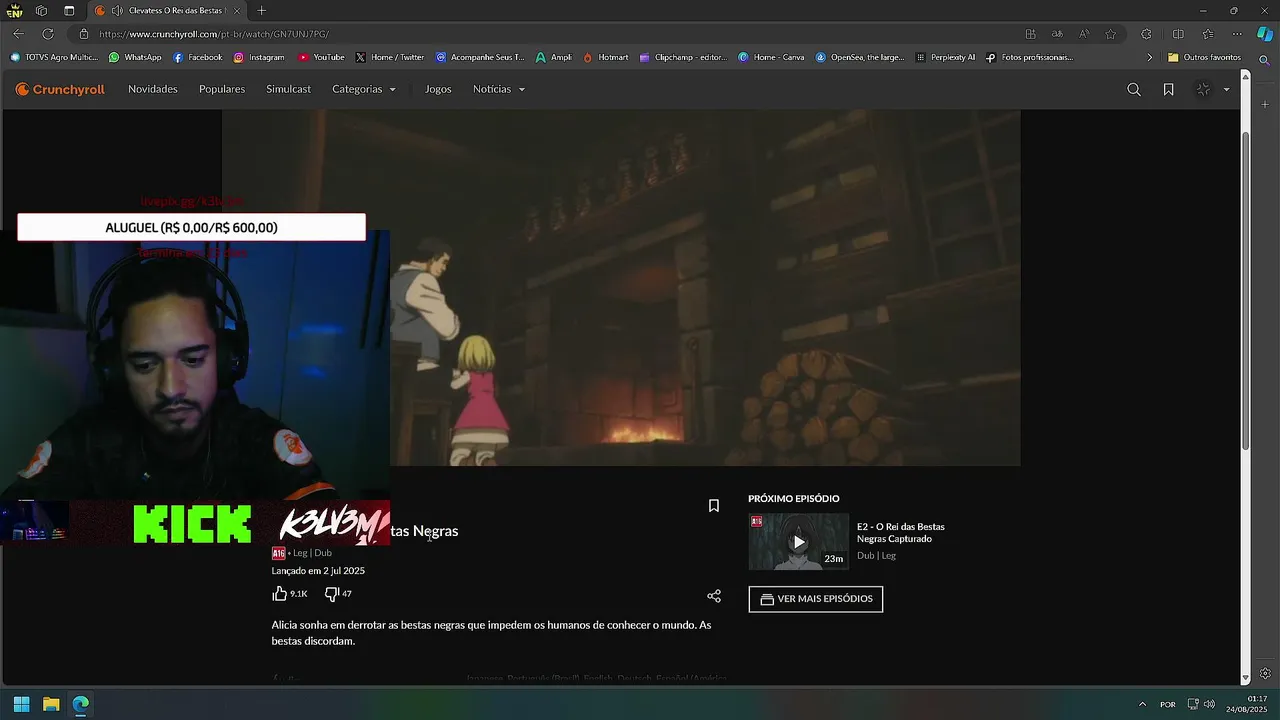Mute the tab via speaker icon
1280x720 pixels.
point(117,11)
